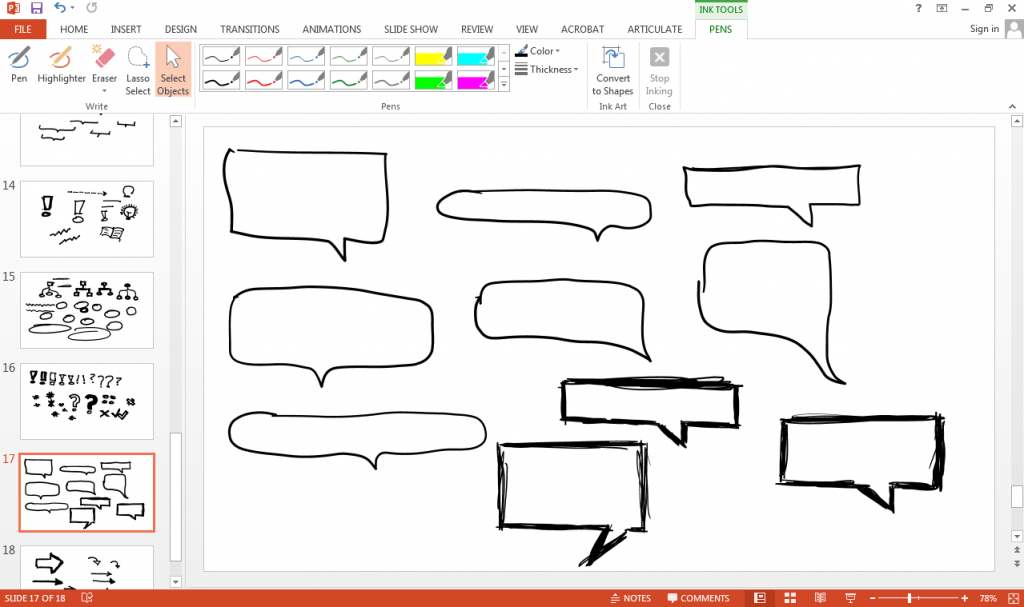Select the red pen from the Pens gallery
This screenshot has height=607, width=1024.
click(x=264, y=57)
